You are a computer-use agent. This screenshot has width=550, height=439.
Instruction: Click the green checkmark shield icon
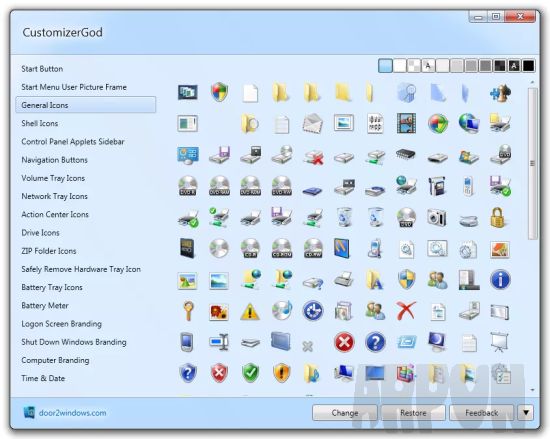click(x=250, y=373)
